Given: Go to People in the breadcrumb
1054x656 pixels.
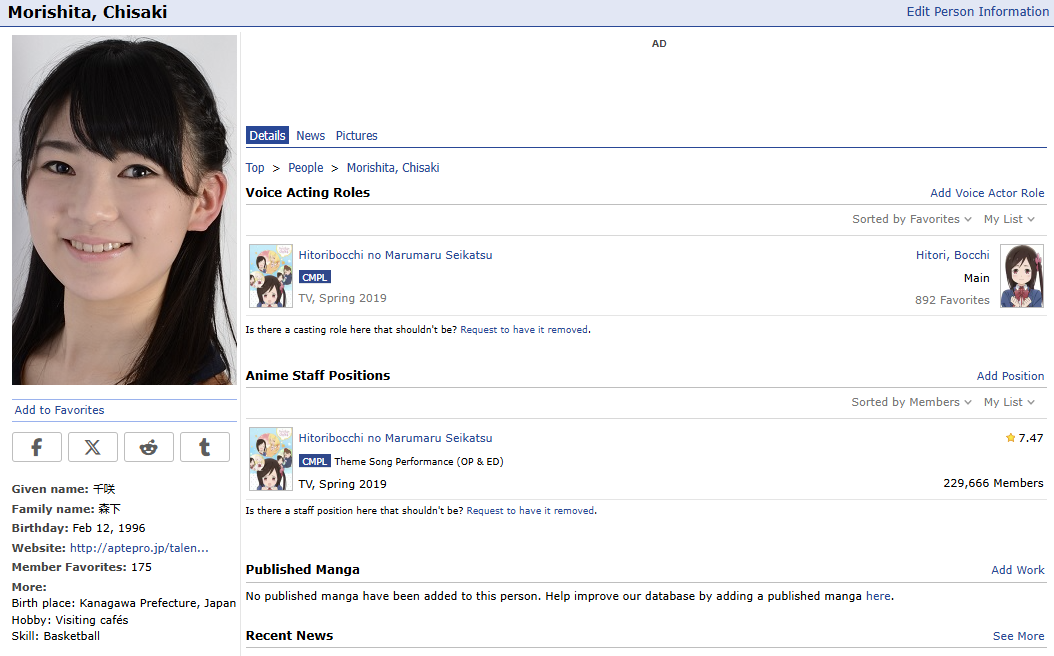Looking at the screenshot, I should pos(305,168).
